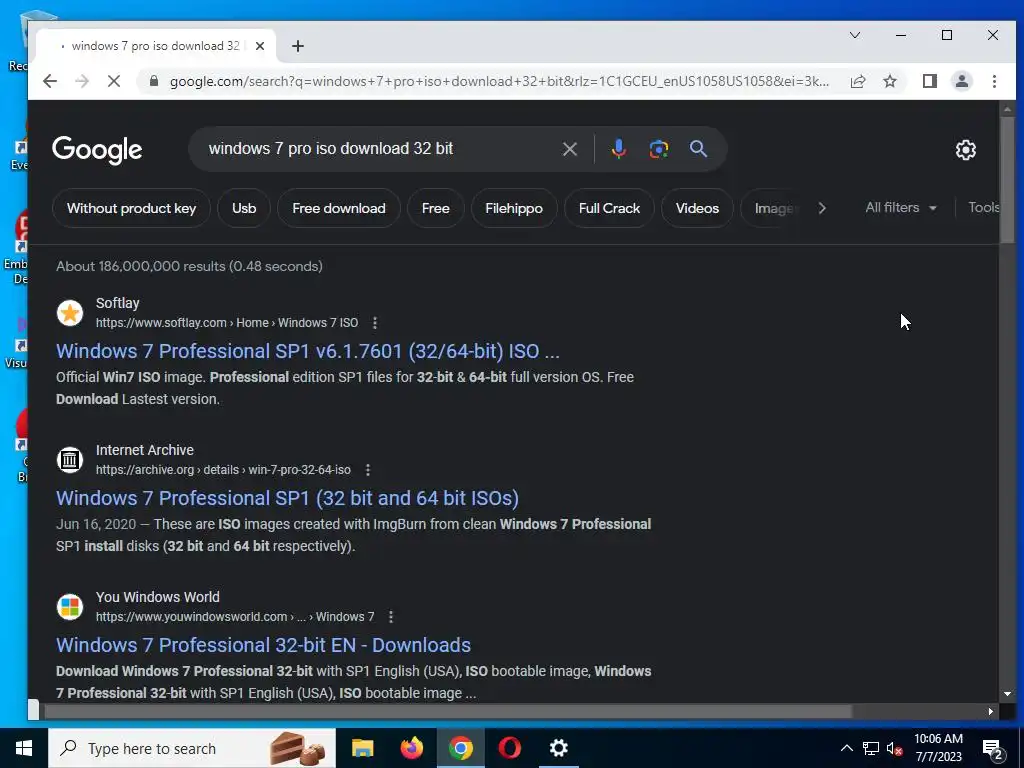Image resolution: width=1024 pixels, height=768 pixels.
Task: Open Windows 7 Professional 32-bit EN Downloads result
Action: [x=263, y=645]
